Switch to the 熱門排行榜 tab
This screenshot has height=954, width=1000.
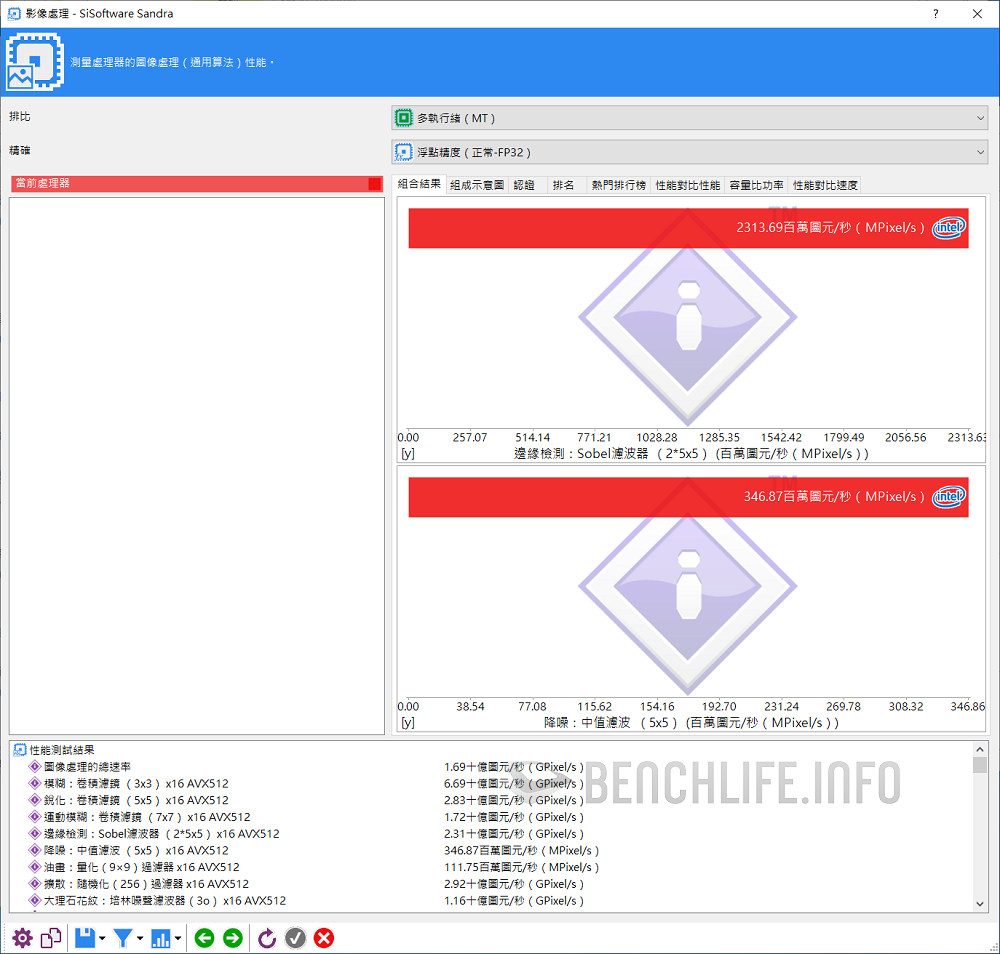[618, 185]
